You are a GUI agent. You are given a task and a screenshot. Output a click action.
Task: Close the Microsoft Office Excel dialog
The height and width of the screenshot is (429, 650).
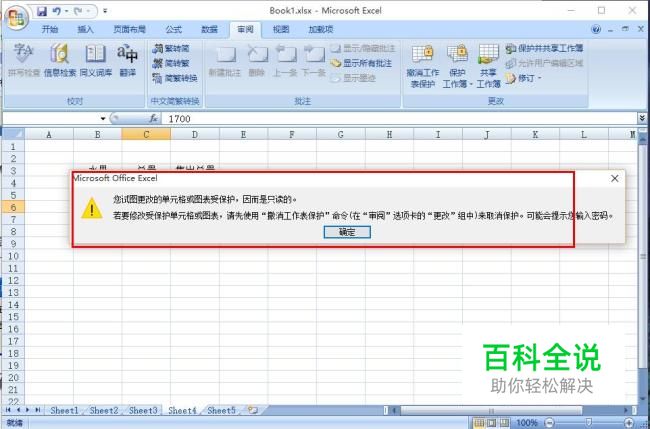click(x=615, y=178)
